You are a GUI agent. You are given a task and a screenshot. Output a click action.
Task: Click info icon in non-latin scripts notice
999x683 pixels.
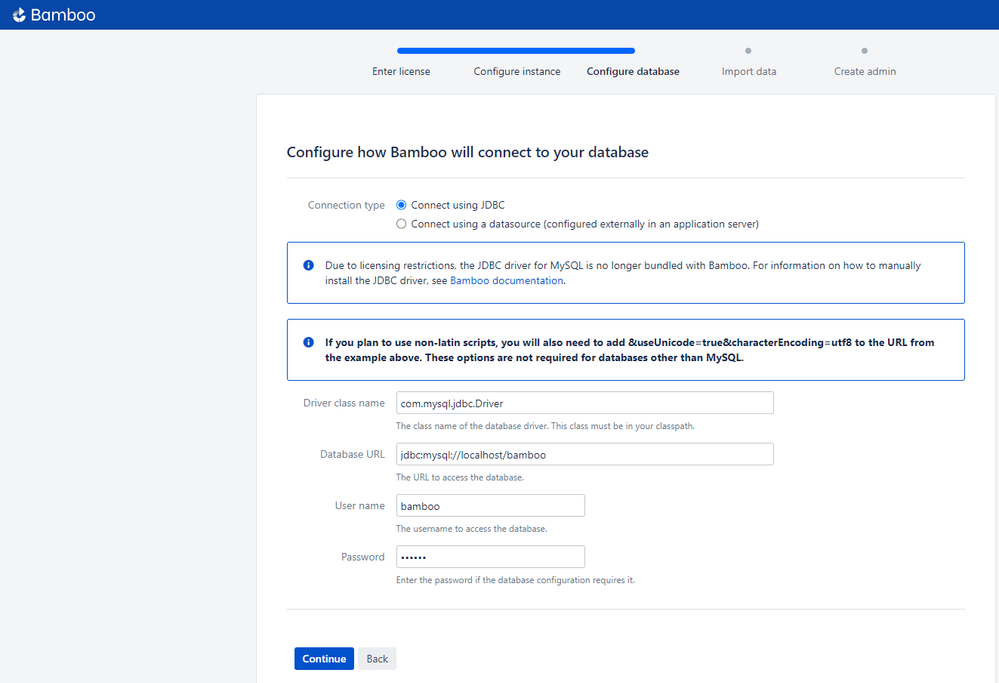coord(308,342)
